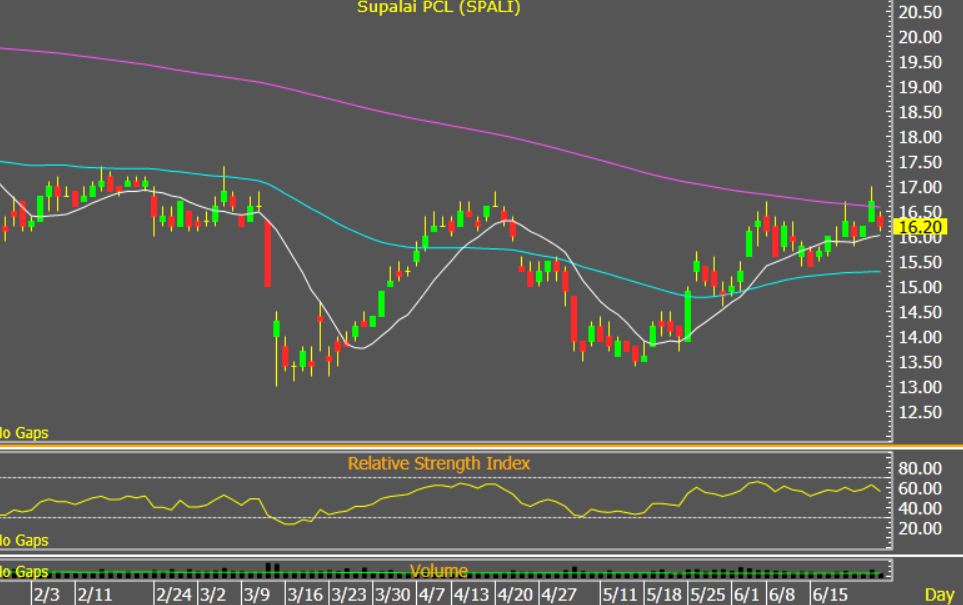Click the 14.50 price axis label
The width and height of the screenshot is (963, 605).
point(920,313)
